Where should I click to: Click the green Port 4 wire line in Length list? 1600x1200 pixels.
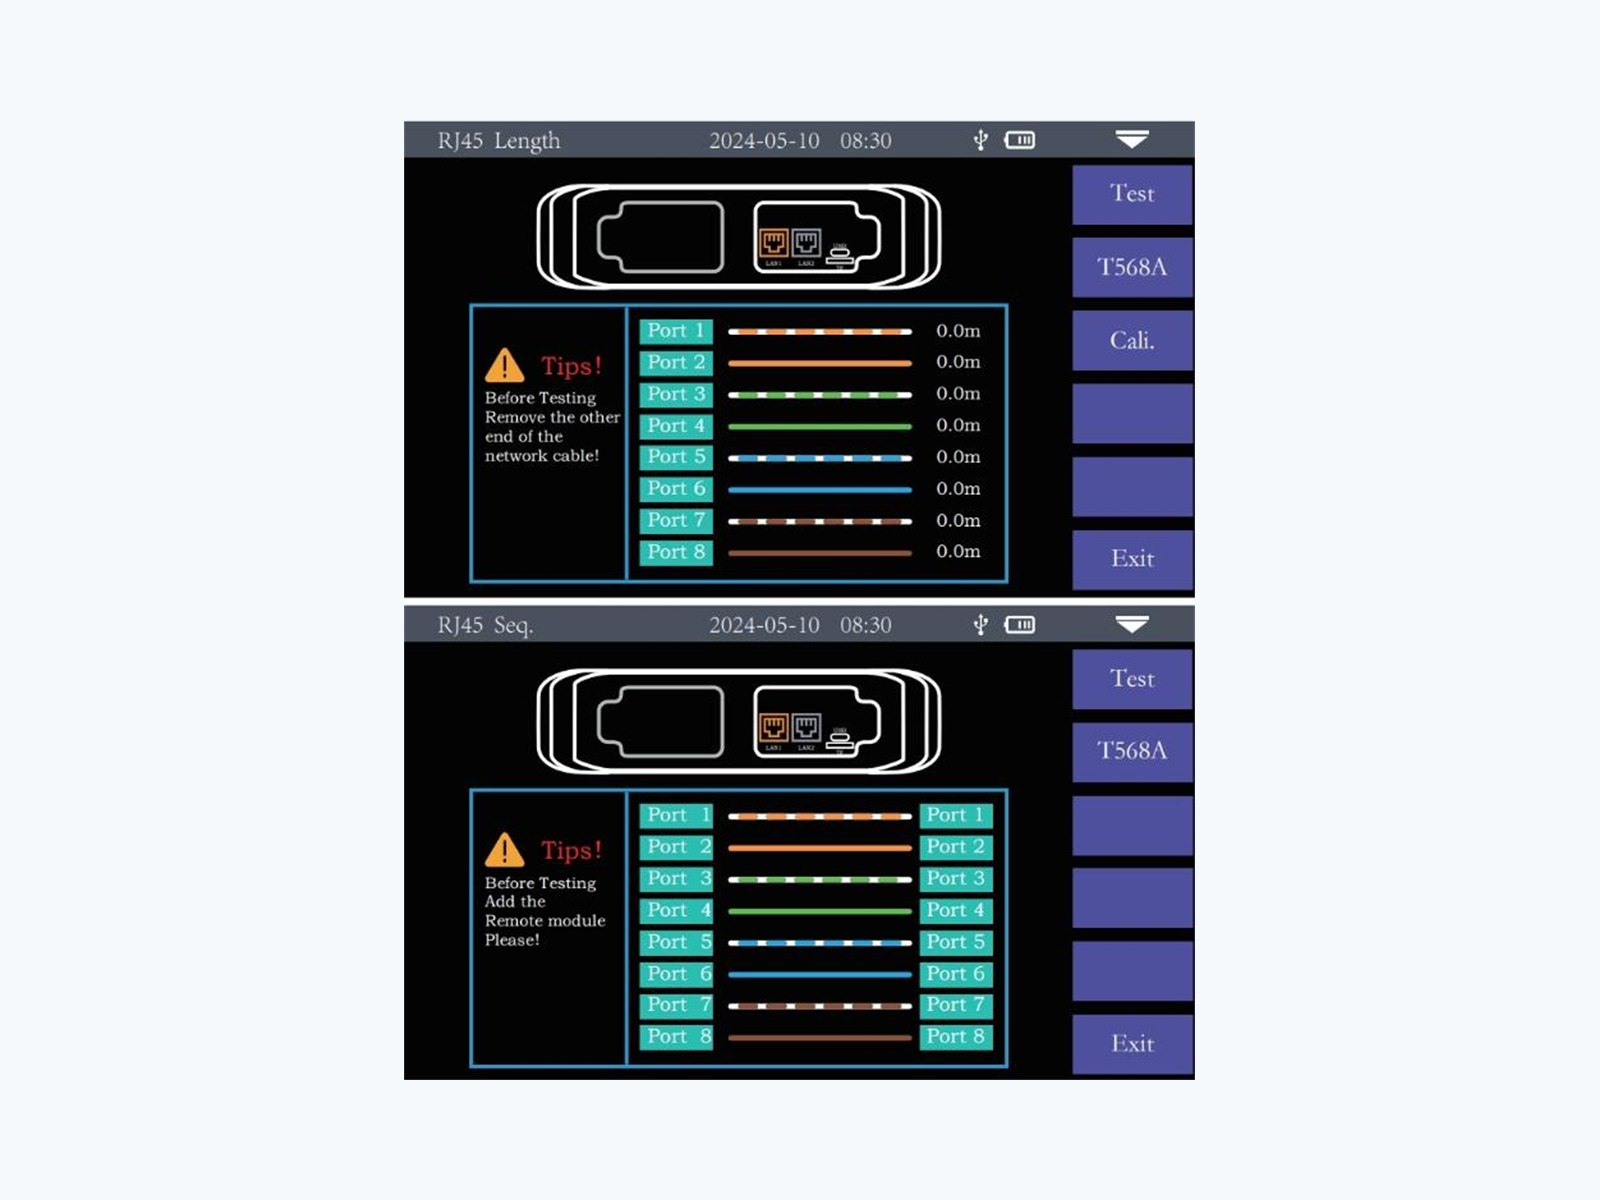[x=820, y=427]
